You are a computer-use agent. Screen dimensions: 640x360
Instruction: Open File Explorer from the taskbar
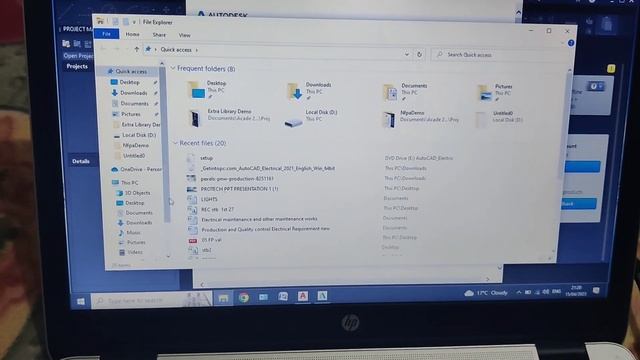[x=223, y=298]
